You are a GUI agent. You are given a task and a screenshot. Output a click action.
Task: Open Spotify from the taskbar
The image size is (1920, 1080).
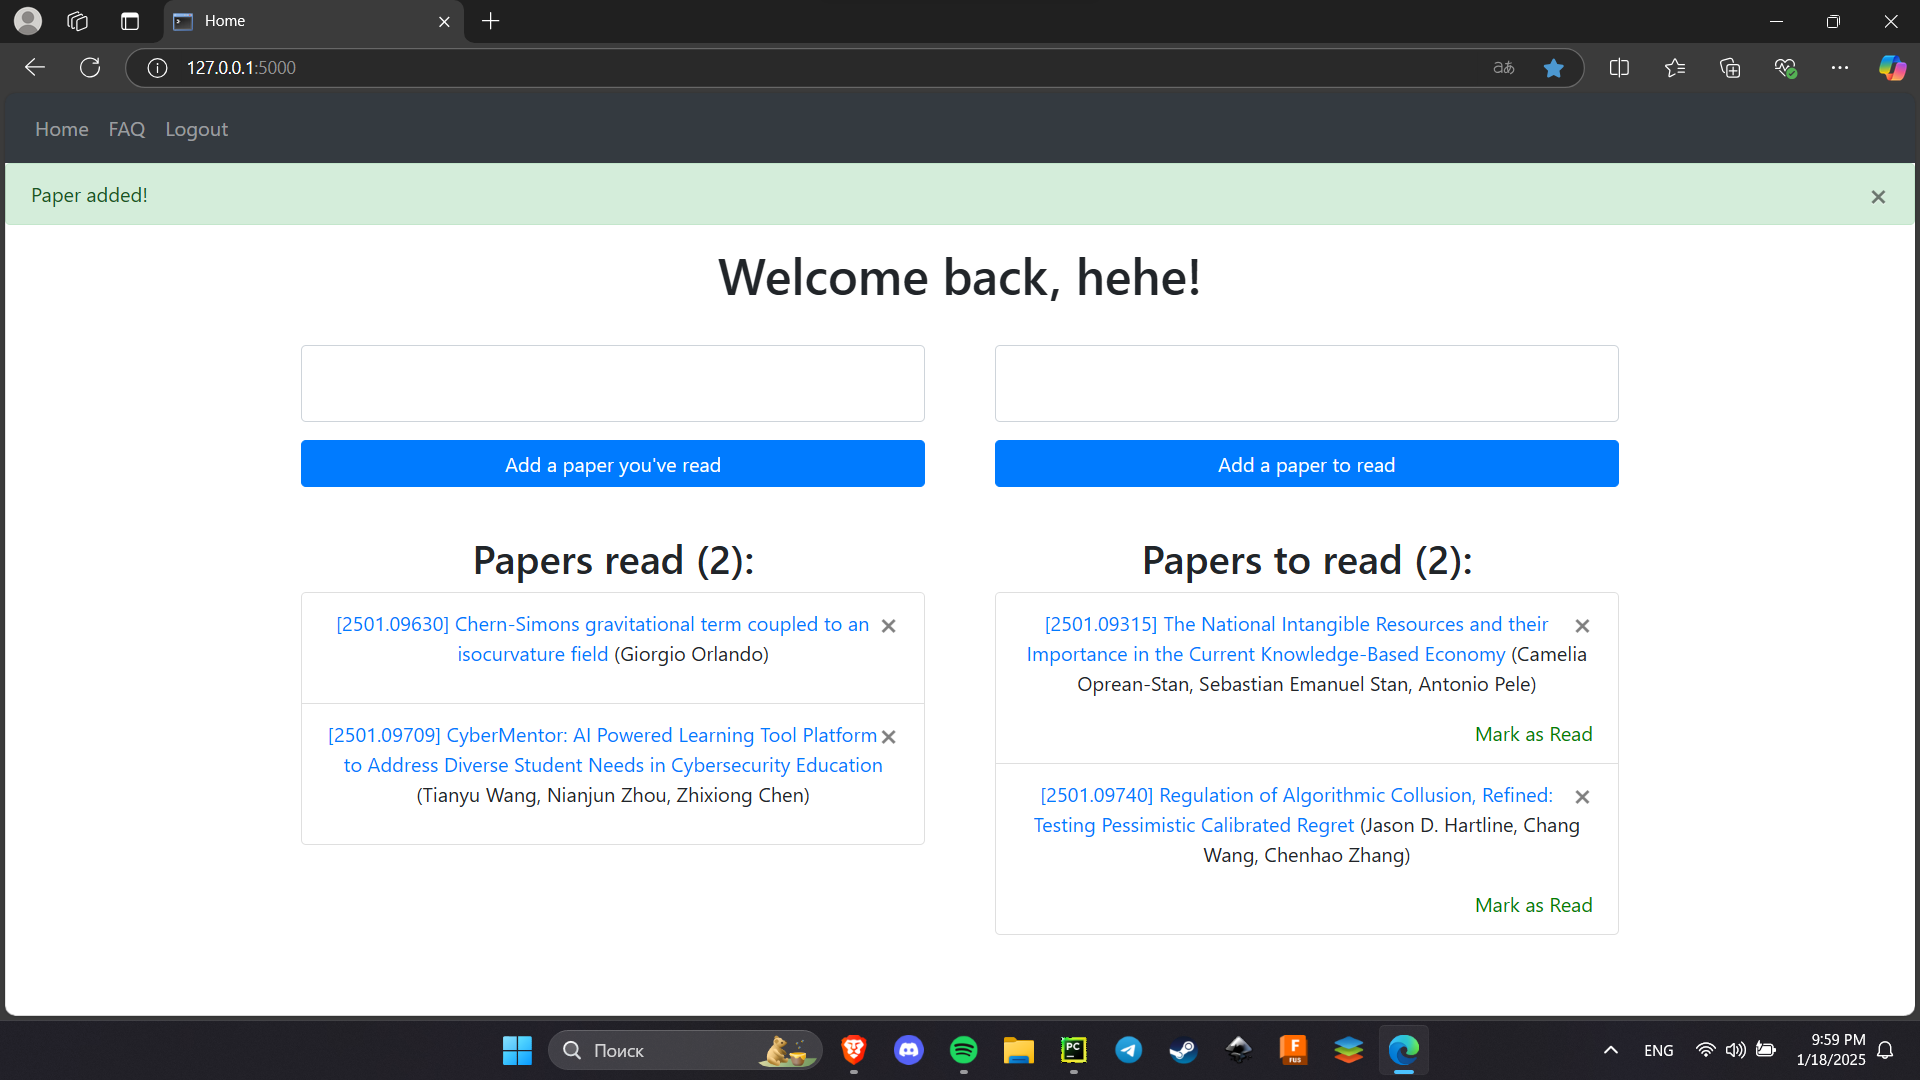(x=963, y=1050)
